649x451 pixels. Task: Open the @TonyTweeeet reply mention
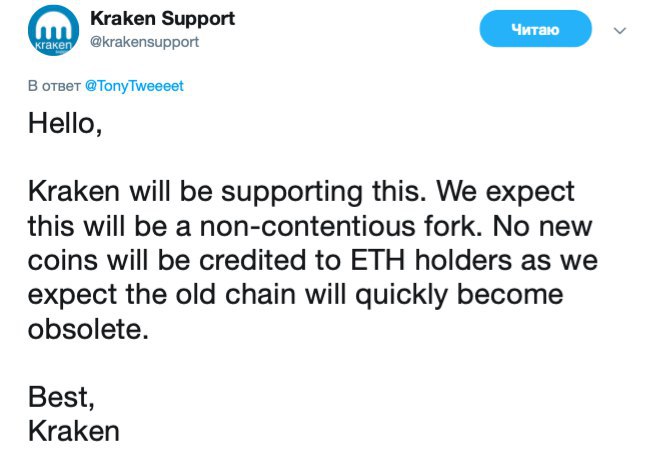(x=135, y=86)
